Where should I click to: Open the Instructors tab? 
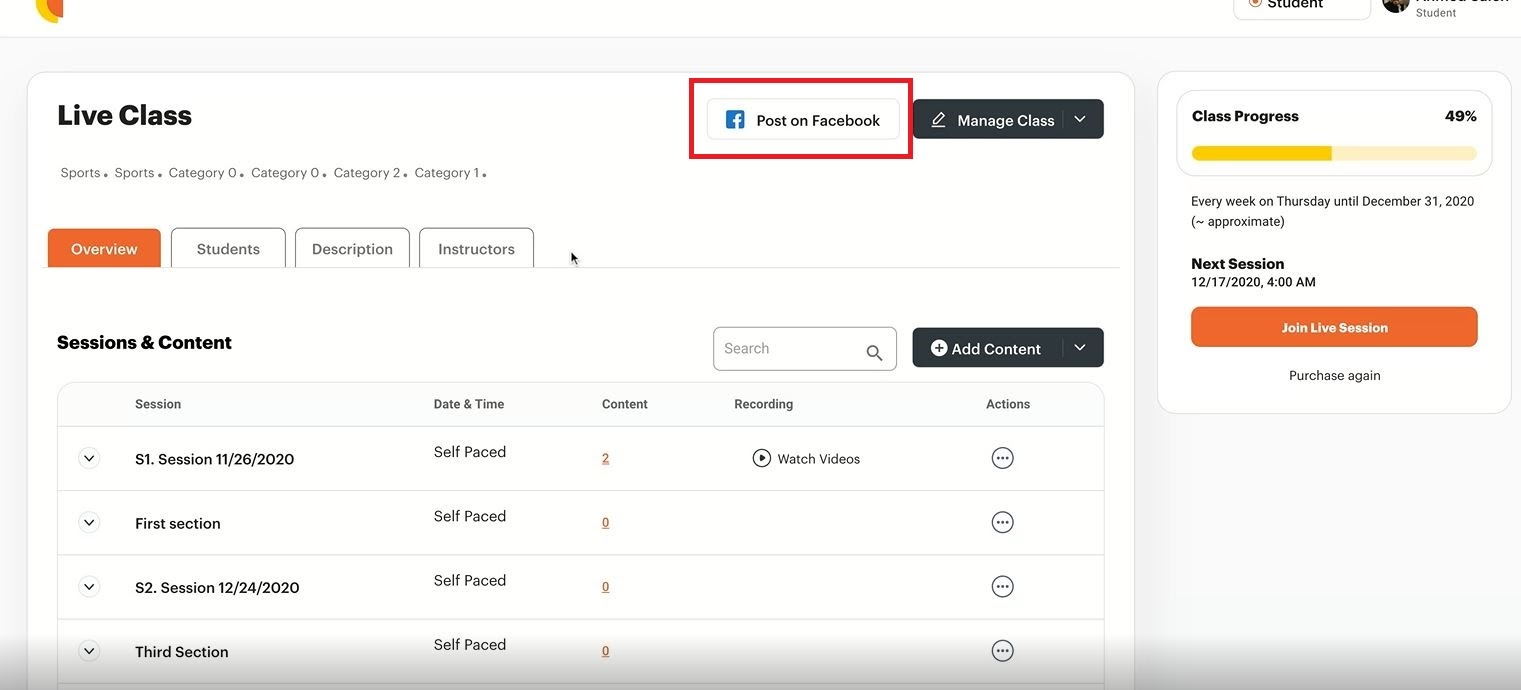click(476, 249)
